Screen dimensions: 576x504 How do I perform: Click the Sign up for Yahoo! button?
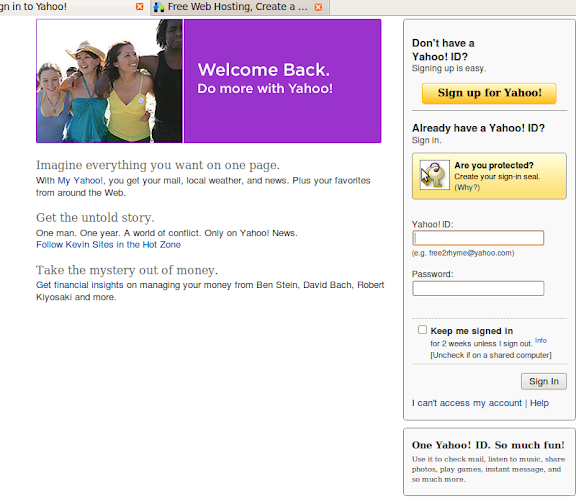pyautogui.click(x=489, y=93)
